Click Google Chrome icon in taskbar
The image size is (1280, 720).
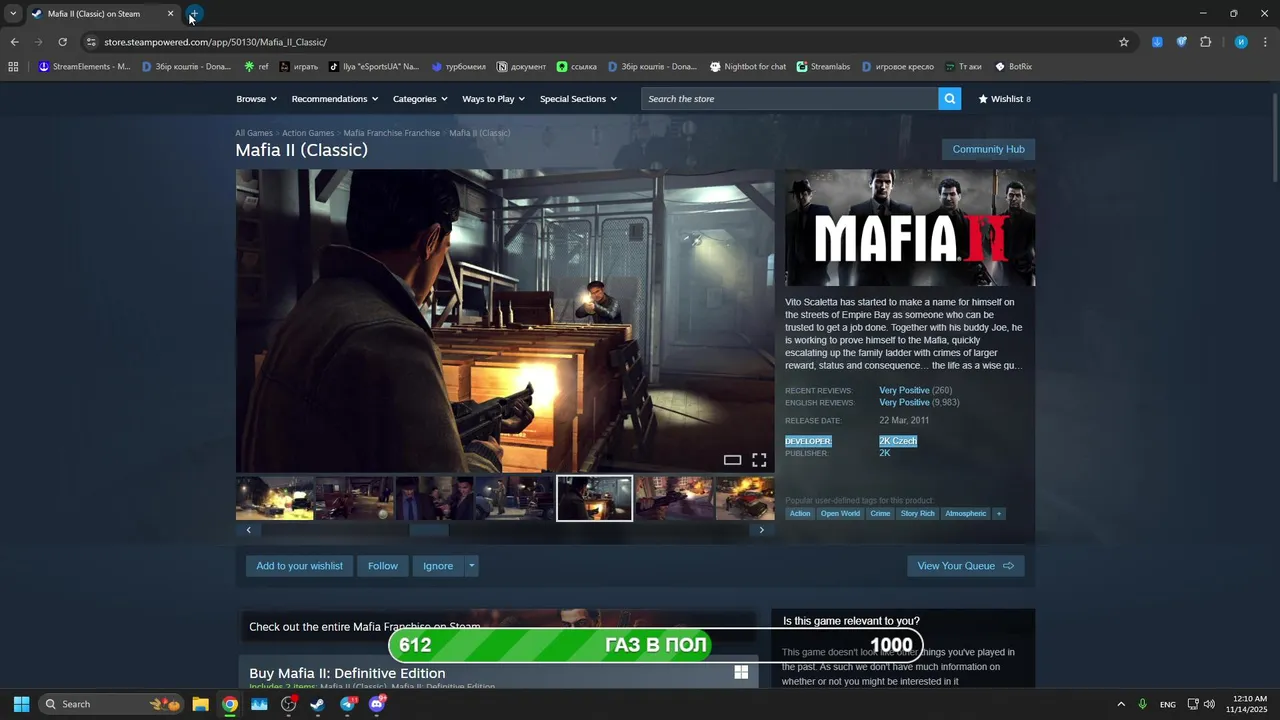point(230,704)
